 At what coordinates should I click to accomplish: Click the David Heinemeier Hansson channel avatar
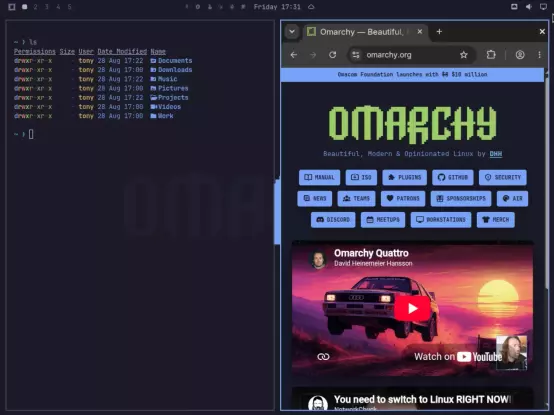pyautogui.click(x=318, y=260)
